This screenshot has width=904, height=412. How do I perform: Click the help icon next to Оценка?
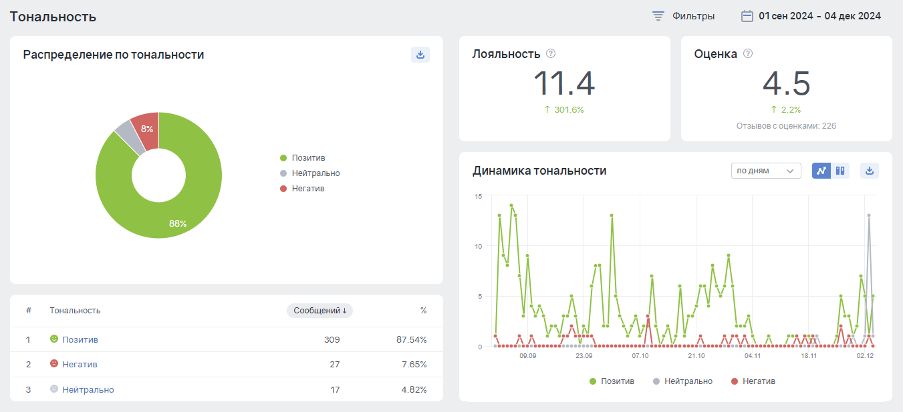point(748,54)
